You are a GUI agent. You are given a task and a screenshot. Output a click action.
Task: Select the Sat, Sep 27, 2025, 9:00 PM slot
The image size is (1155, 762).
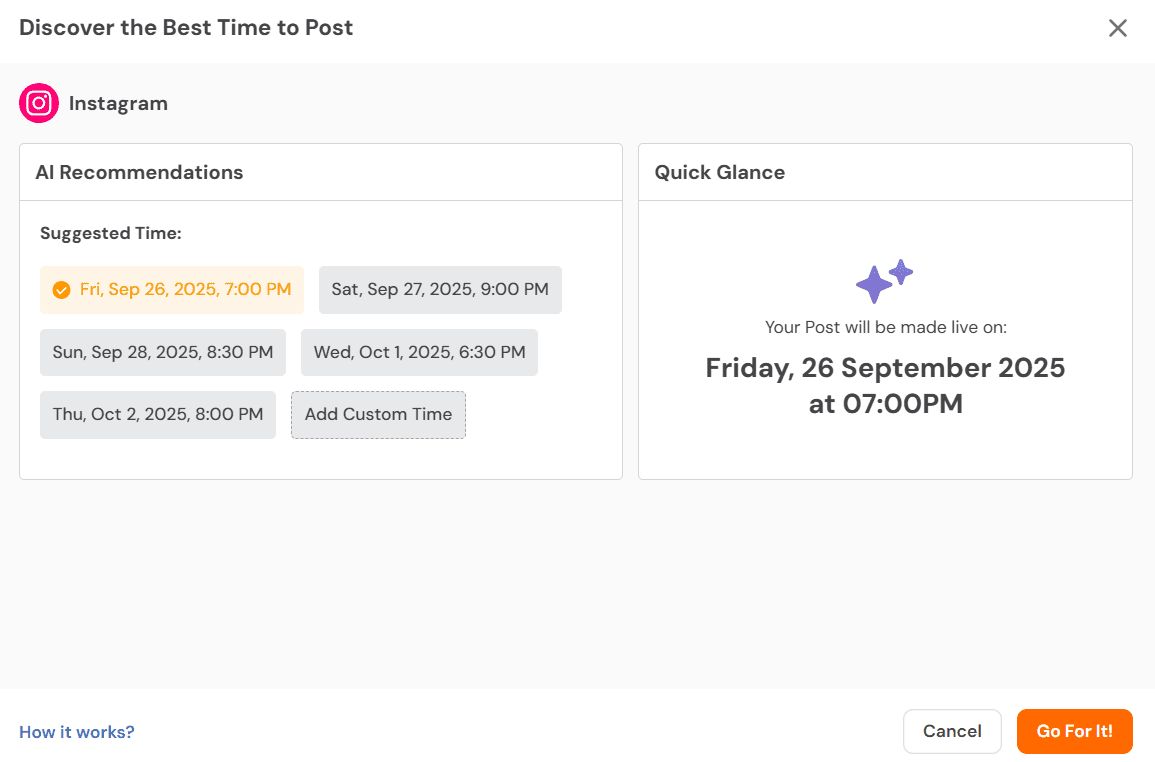440,289
